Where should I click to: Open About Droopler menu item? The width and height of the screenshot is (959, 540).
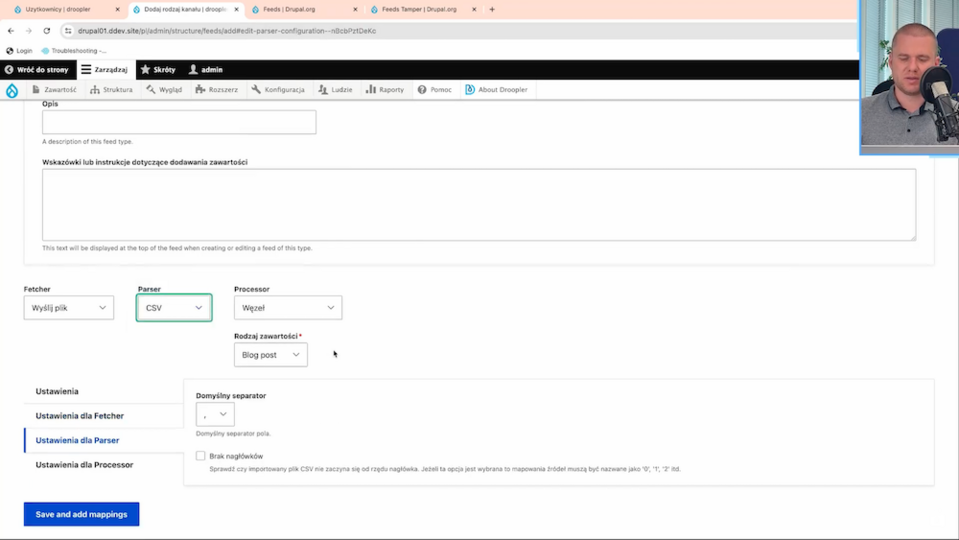point(496,89)
